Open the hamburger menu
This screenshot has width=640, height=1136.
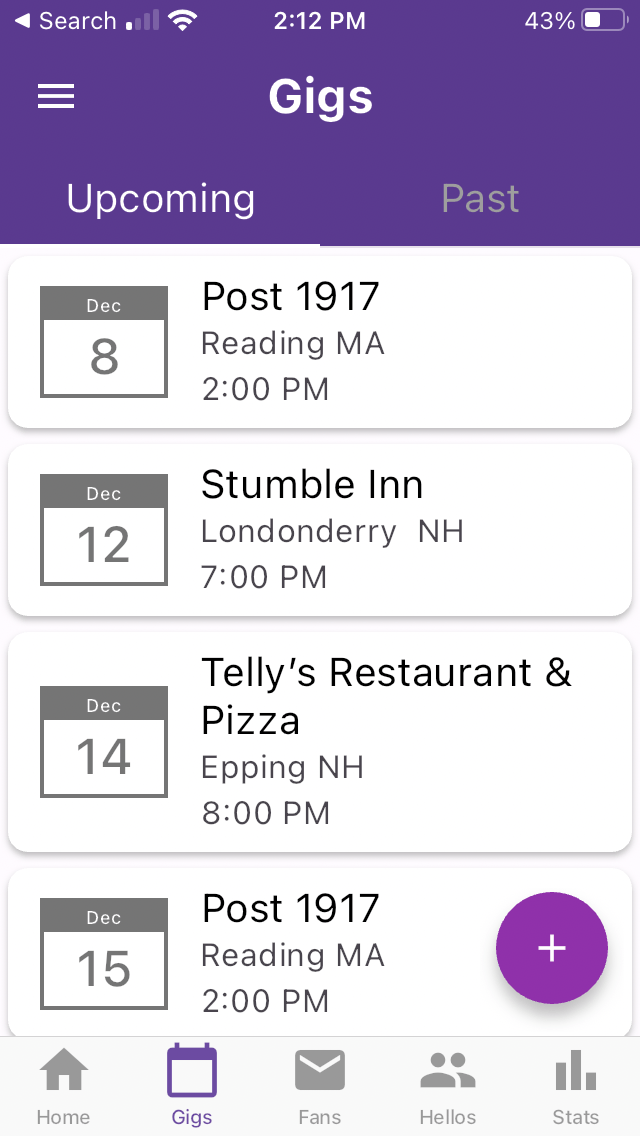click(x=56, y=96)
